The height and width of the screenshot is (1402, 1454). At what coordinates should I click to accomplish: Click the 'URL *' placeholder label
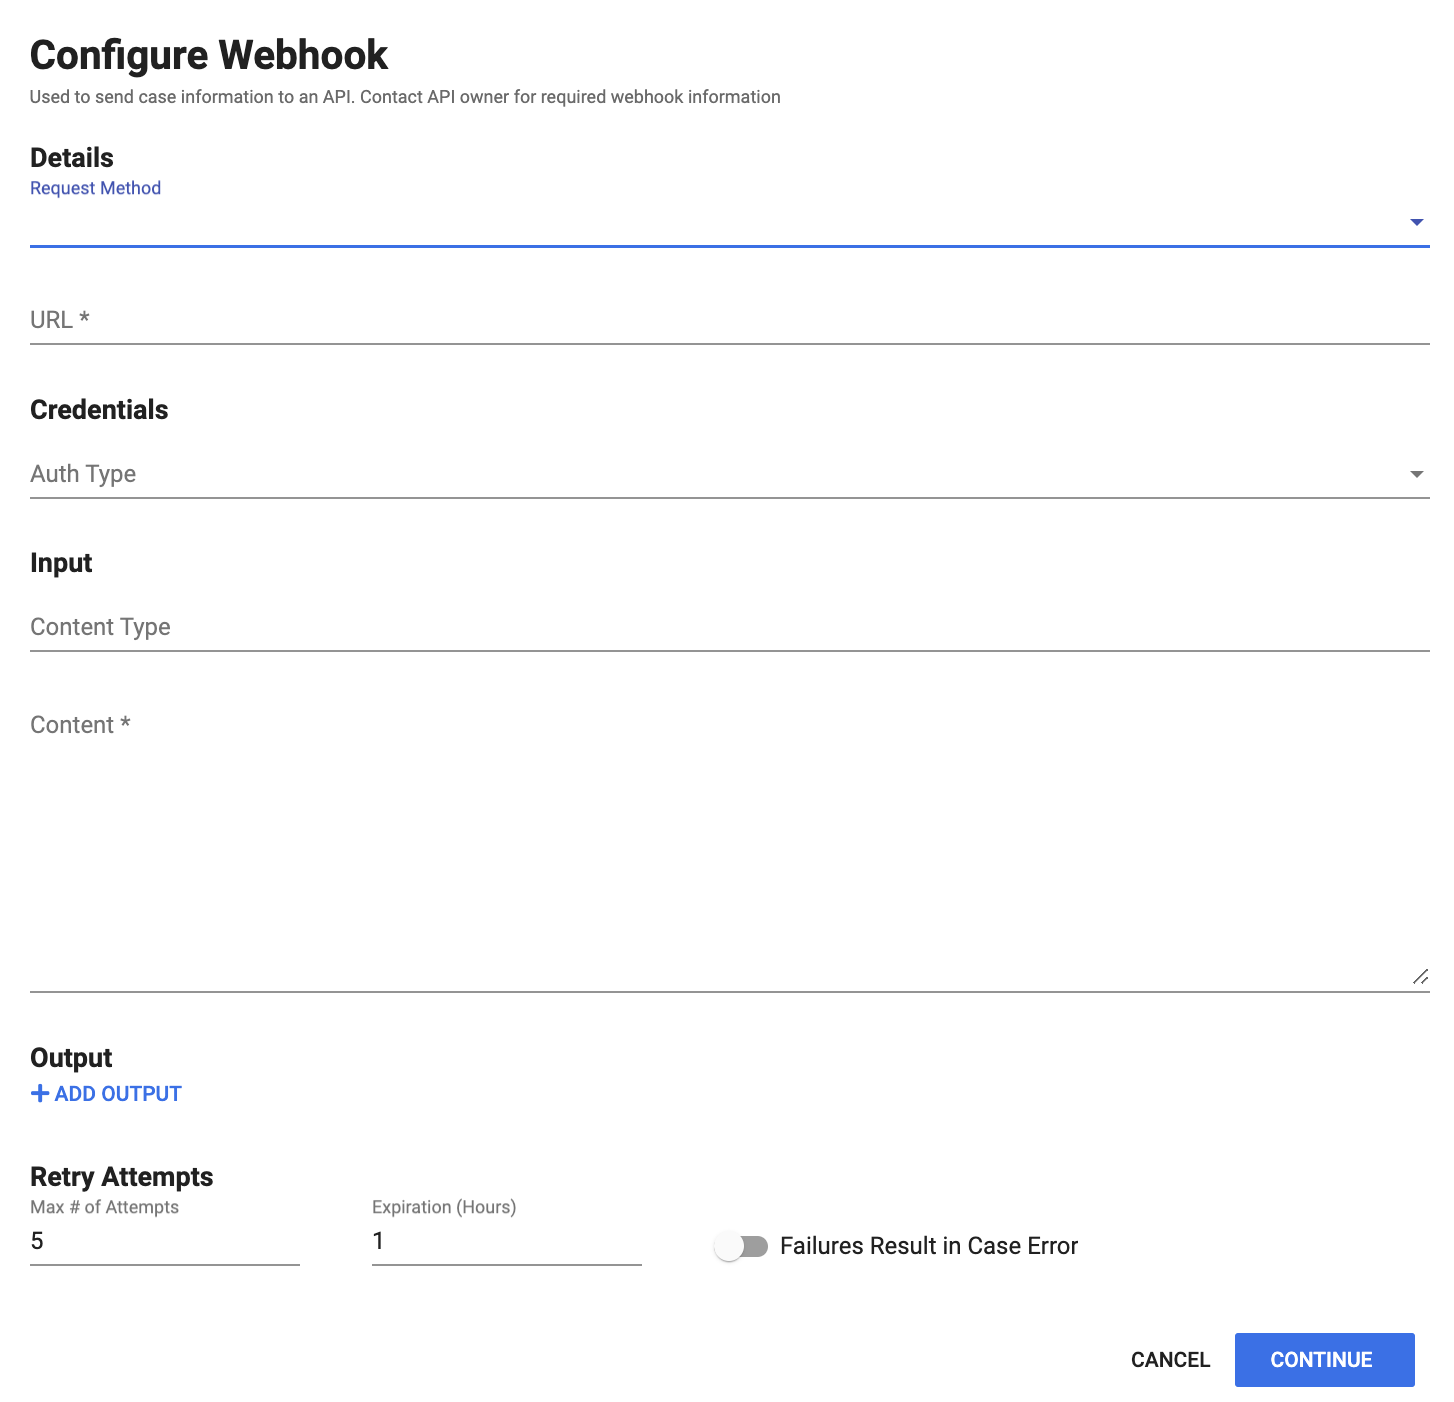tap(60, 320)
